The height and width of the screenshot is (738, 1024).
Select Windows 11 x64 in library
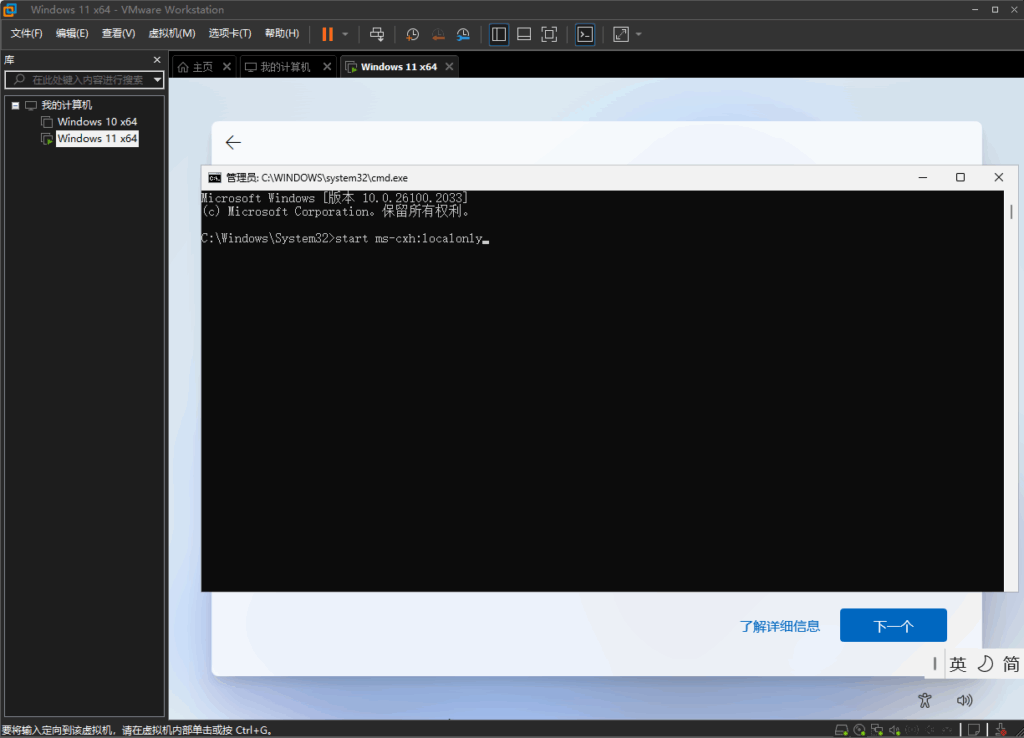click(97, 138)
